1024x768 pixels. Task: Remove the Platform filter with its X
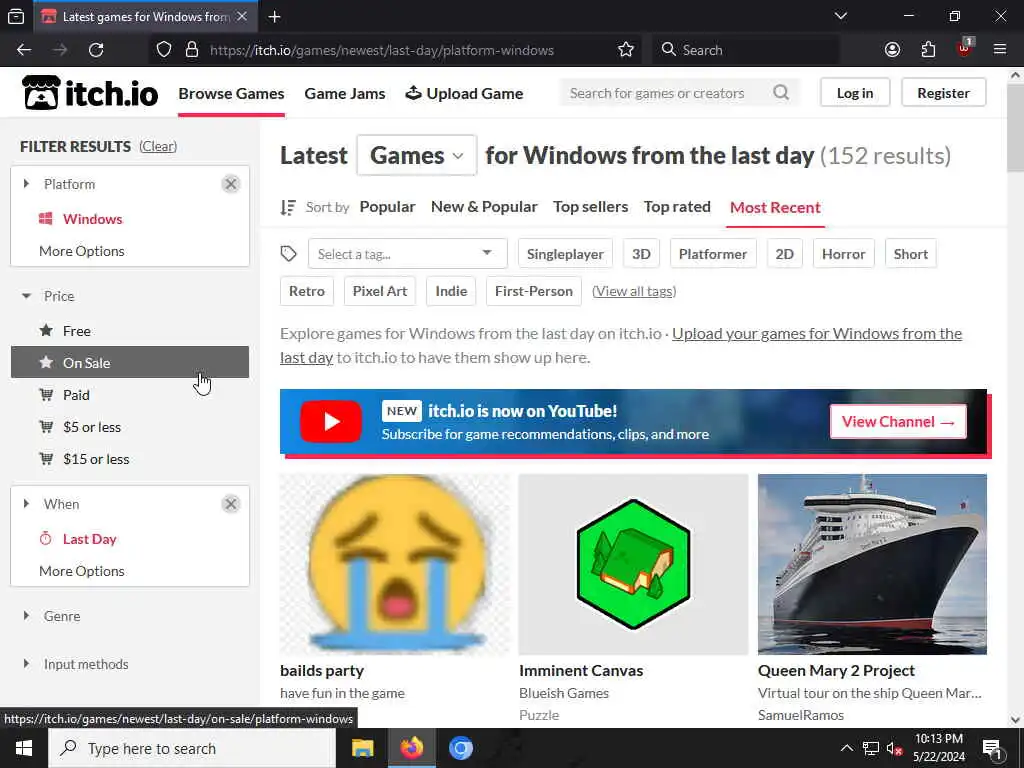click(231, 184)
